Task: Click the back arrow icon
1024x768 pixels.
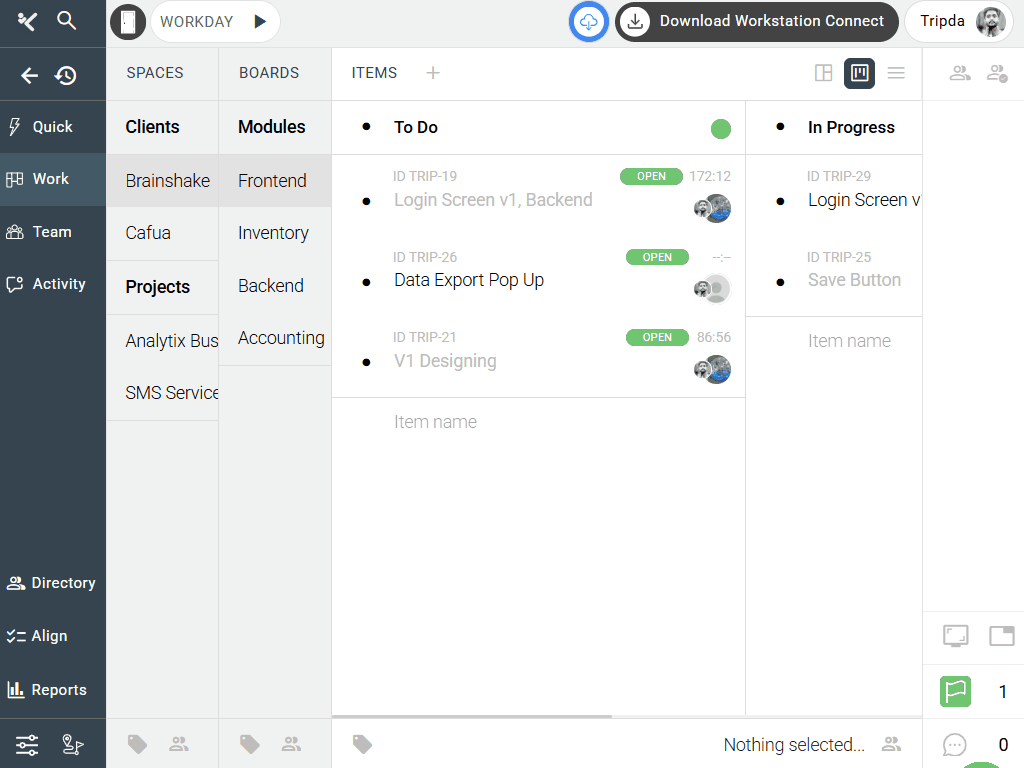Action: coord(30,75)
